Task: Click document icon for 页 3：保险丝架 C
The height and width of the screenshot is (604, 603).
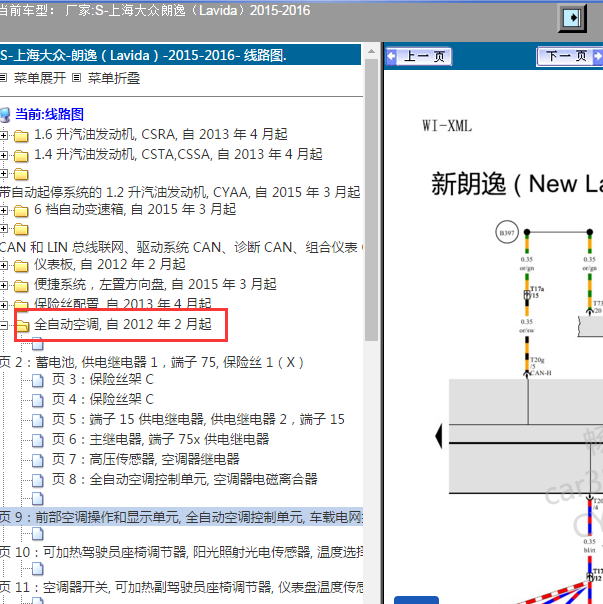Action: tap(37, 380)
